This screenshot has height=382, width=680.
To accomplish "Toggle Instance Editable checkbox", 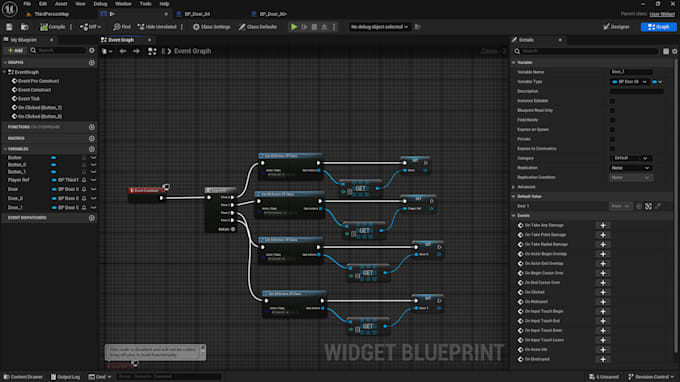I will (612, 101).
